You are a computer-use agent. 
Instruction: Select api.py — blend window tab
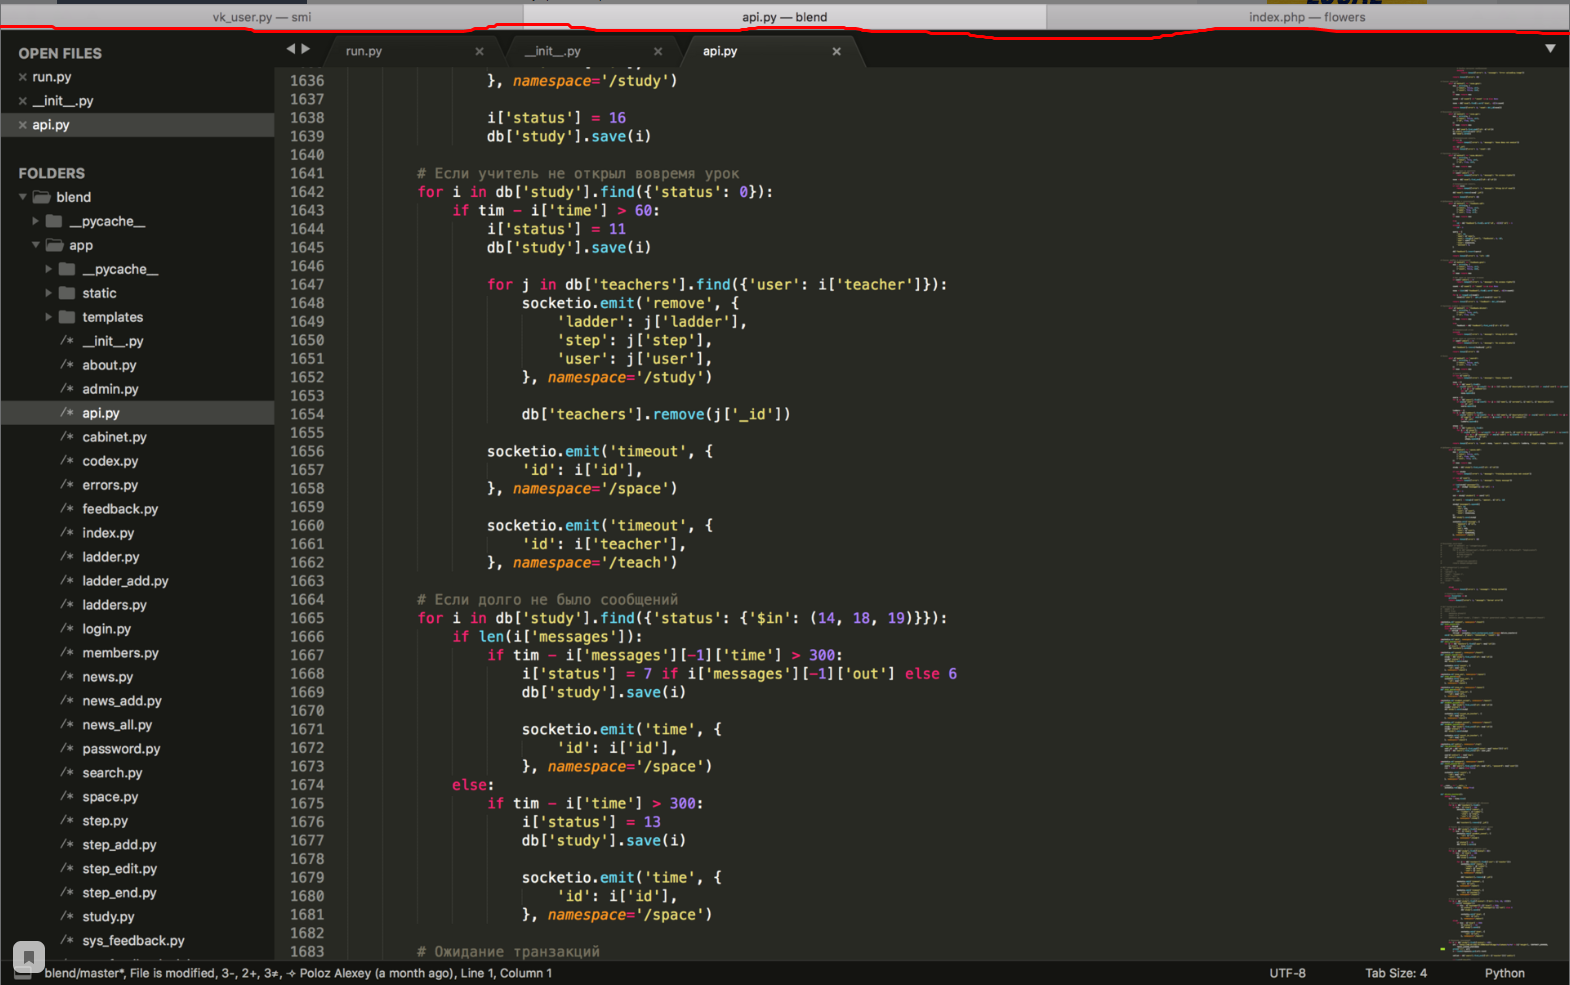[785, 17]
